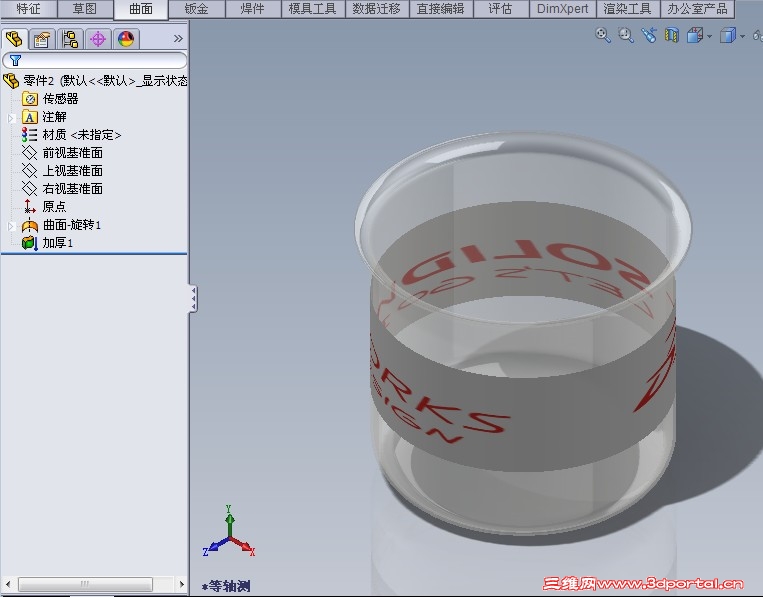
Task: Select the 上视基准面 tree item
Action: pyautogui.click(x=62, y=171)
